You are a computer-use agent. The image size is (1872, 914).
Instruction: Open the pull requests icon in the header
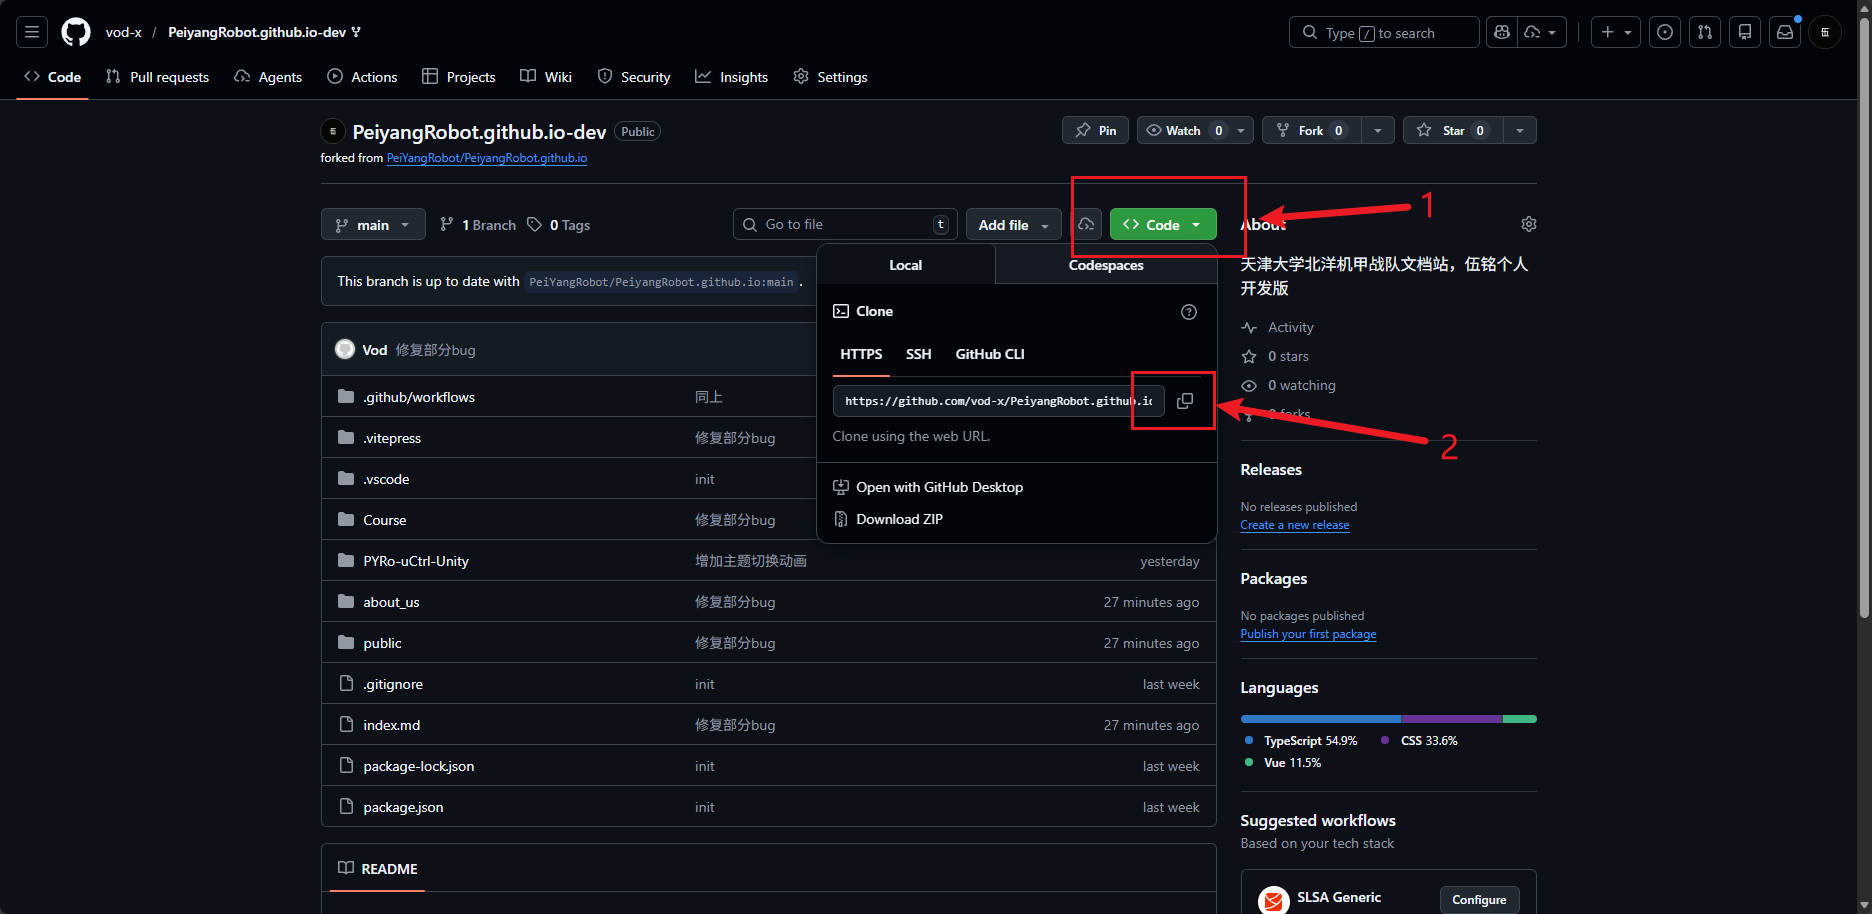click(1705, 32)
